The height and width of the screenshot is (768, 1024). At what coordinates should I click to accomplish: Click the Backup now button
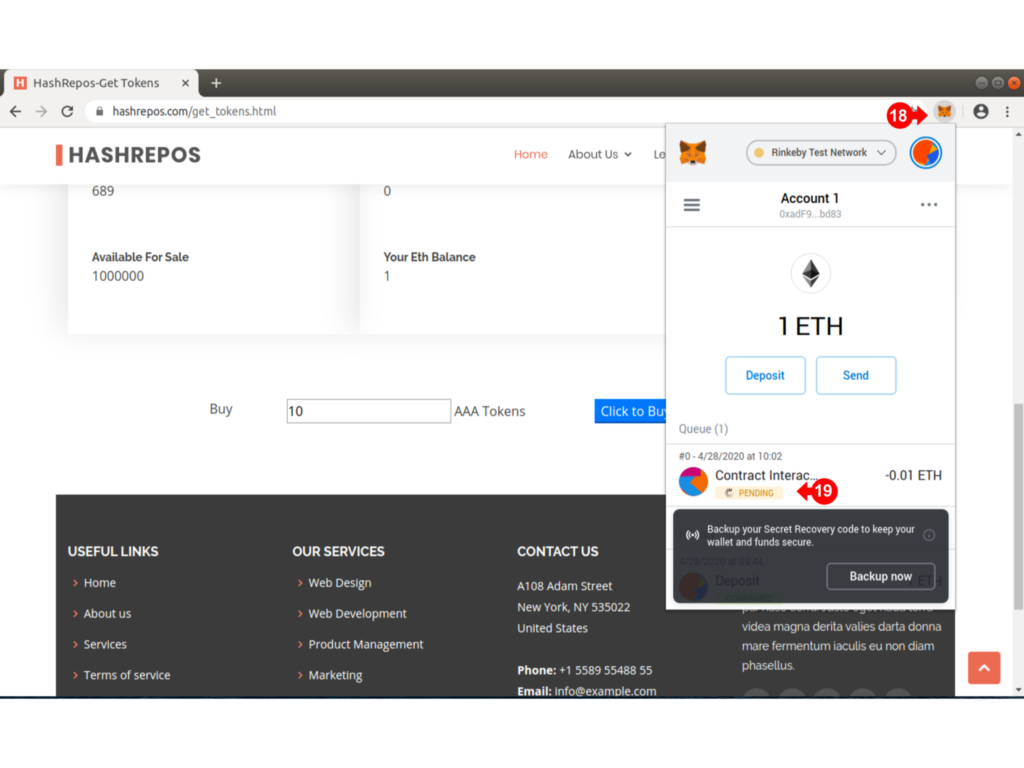coord(880,576)
